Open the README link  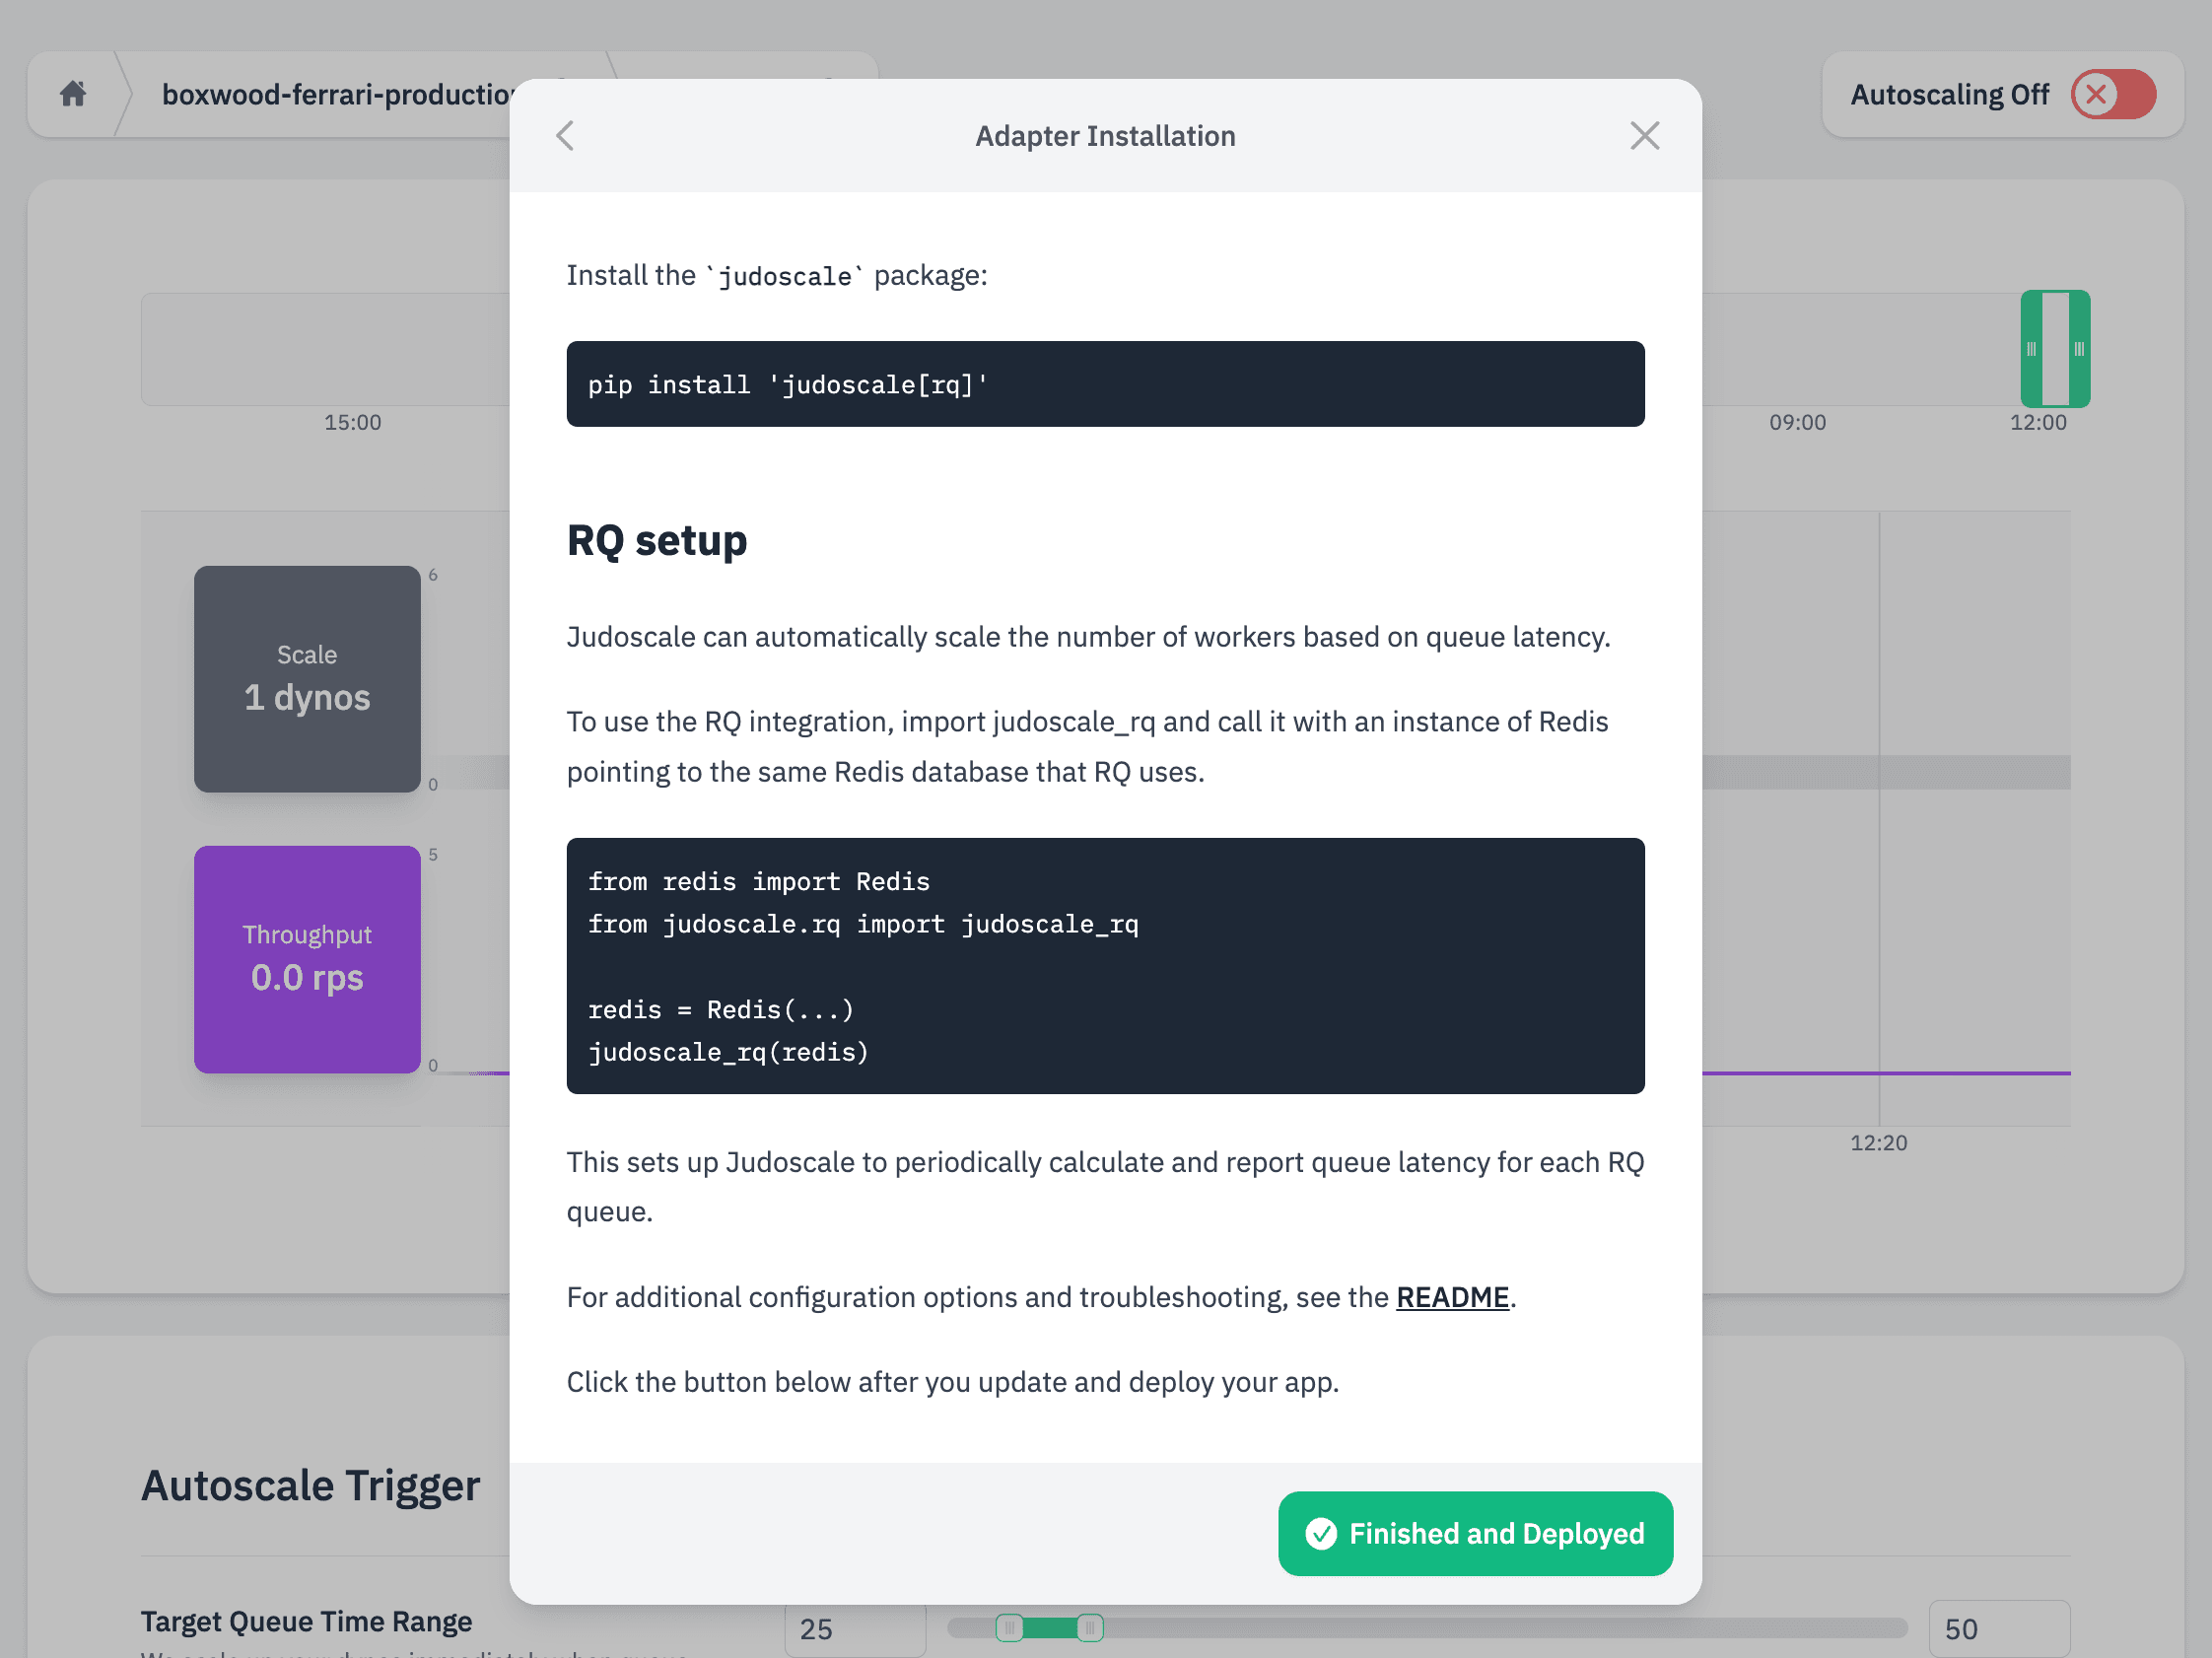(1452, 1297)
